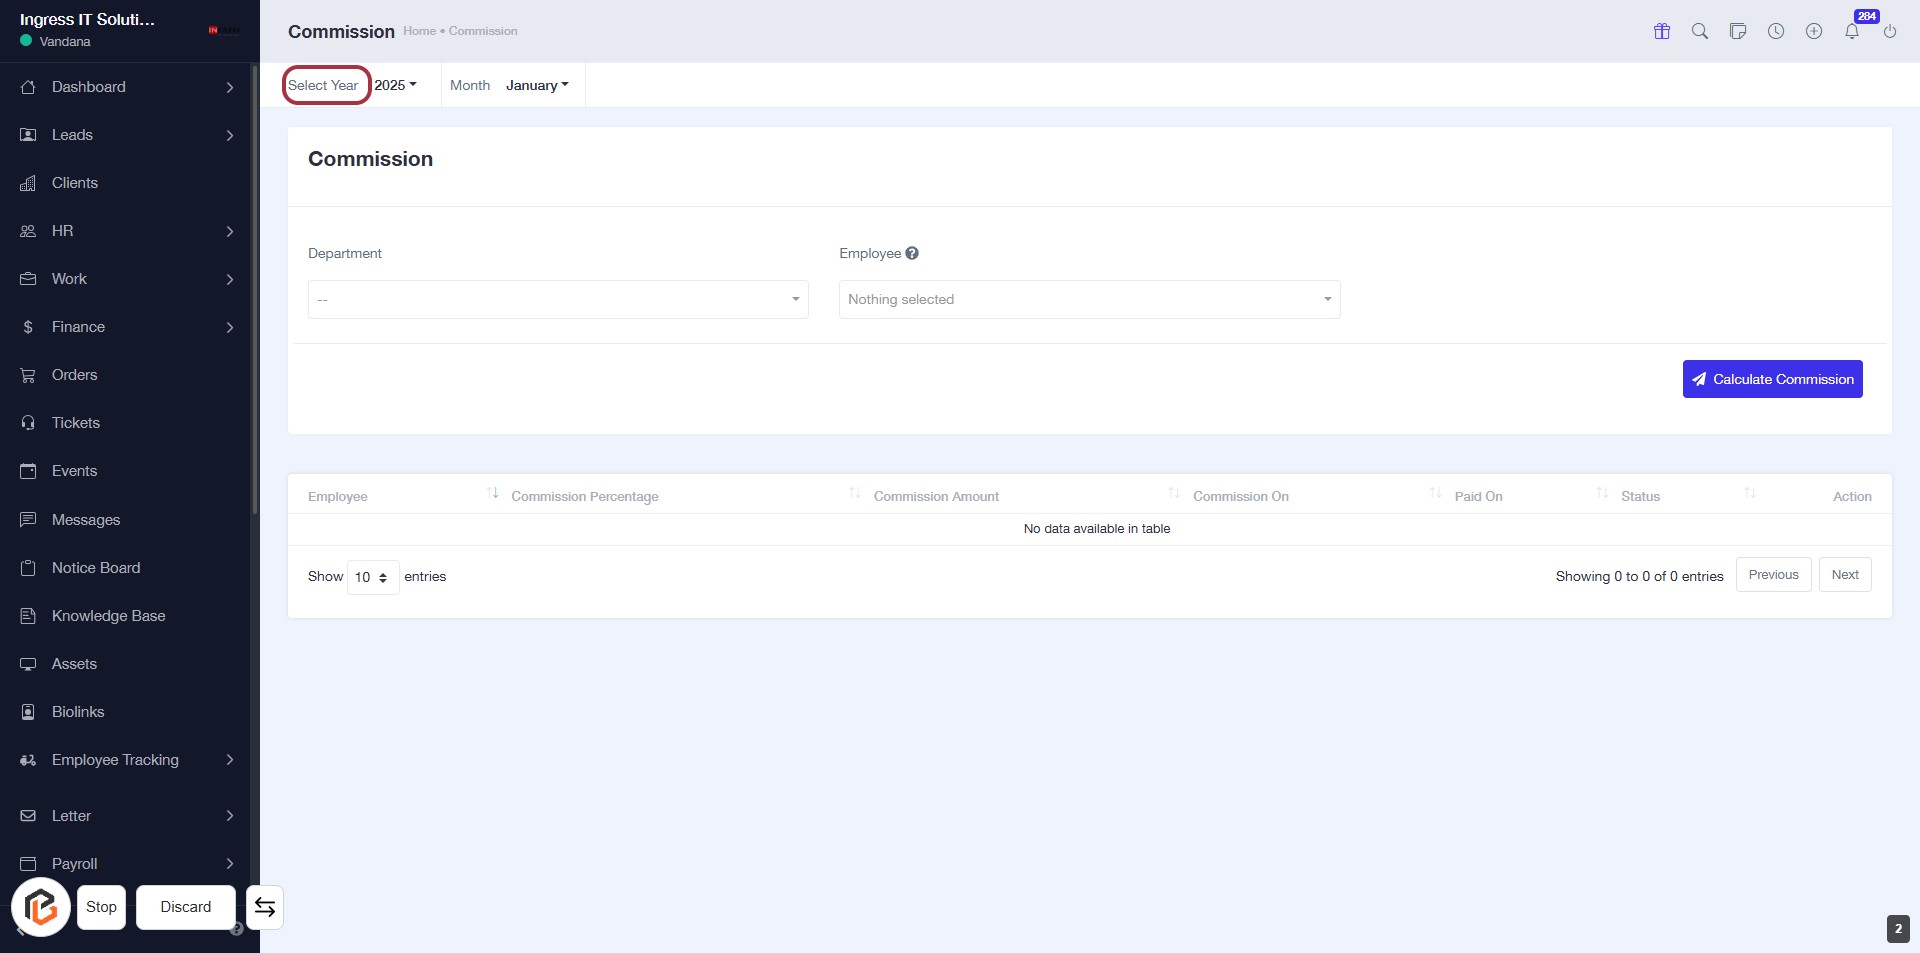
Task: Click the plus circle add icon
Action: 1814,31
